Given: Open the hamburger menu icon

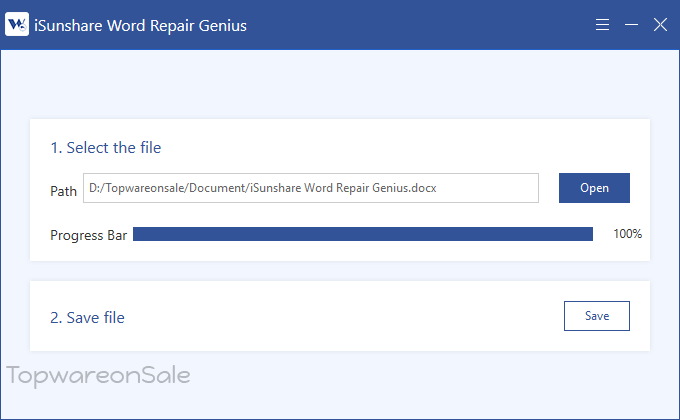Looking at the screenshot, I should click(602, 25).
